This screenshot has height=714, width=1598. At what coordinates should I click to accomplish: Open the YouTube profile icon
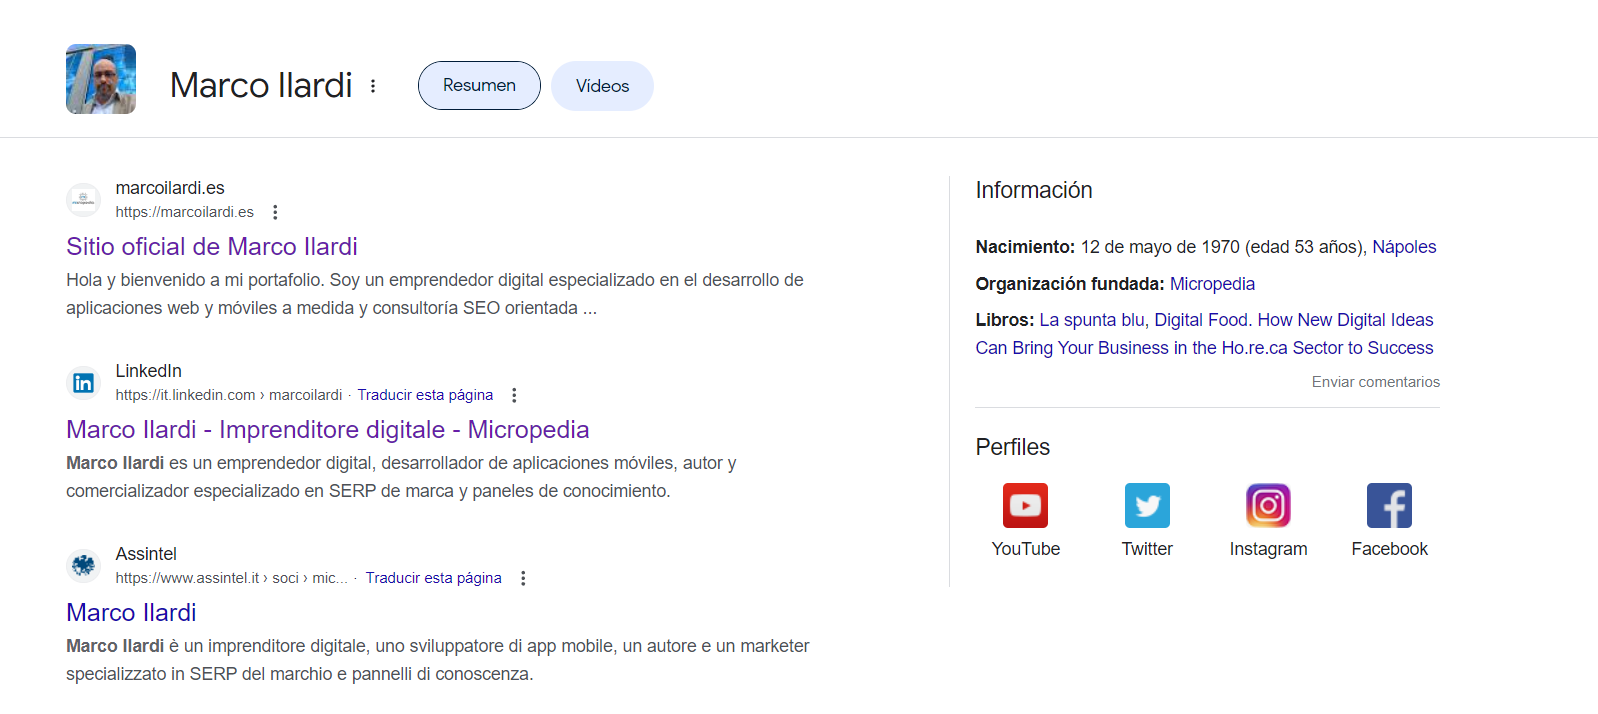pos(1025,506)
